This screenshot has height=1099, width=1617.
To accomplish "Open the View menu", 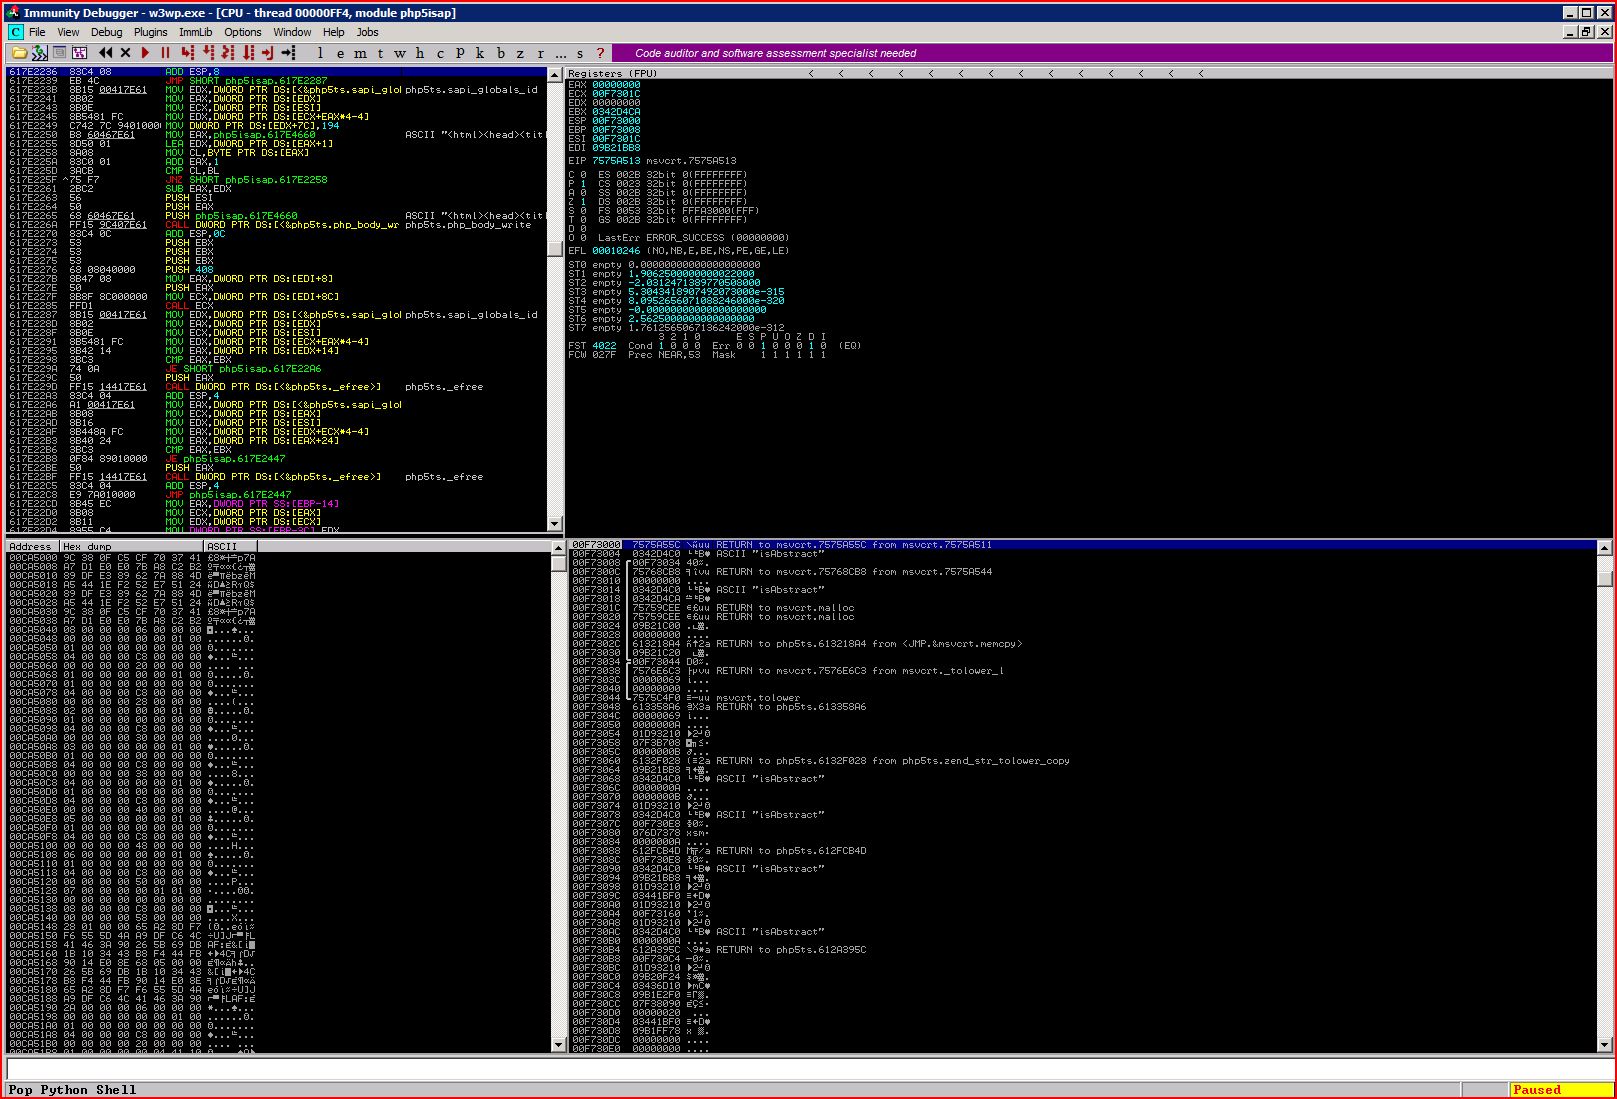I will point(68,32).
